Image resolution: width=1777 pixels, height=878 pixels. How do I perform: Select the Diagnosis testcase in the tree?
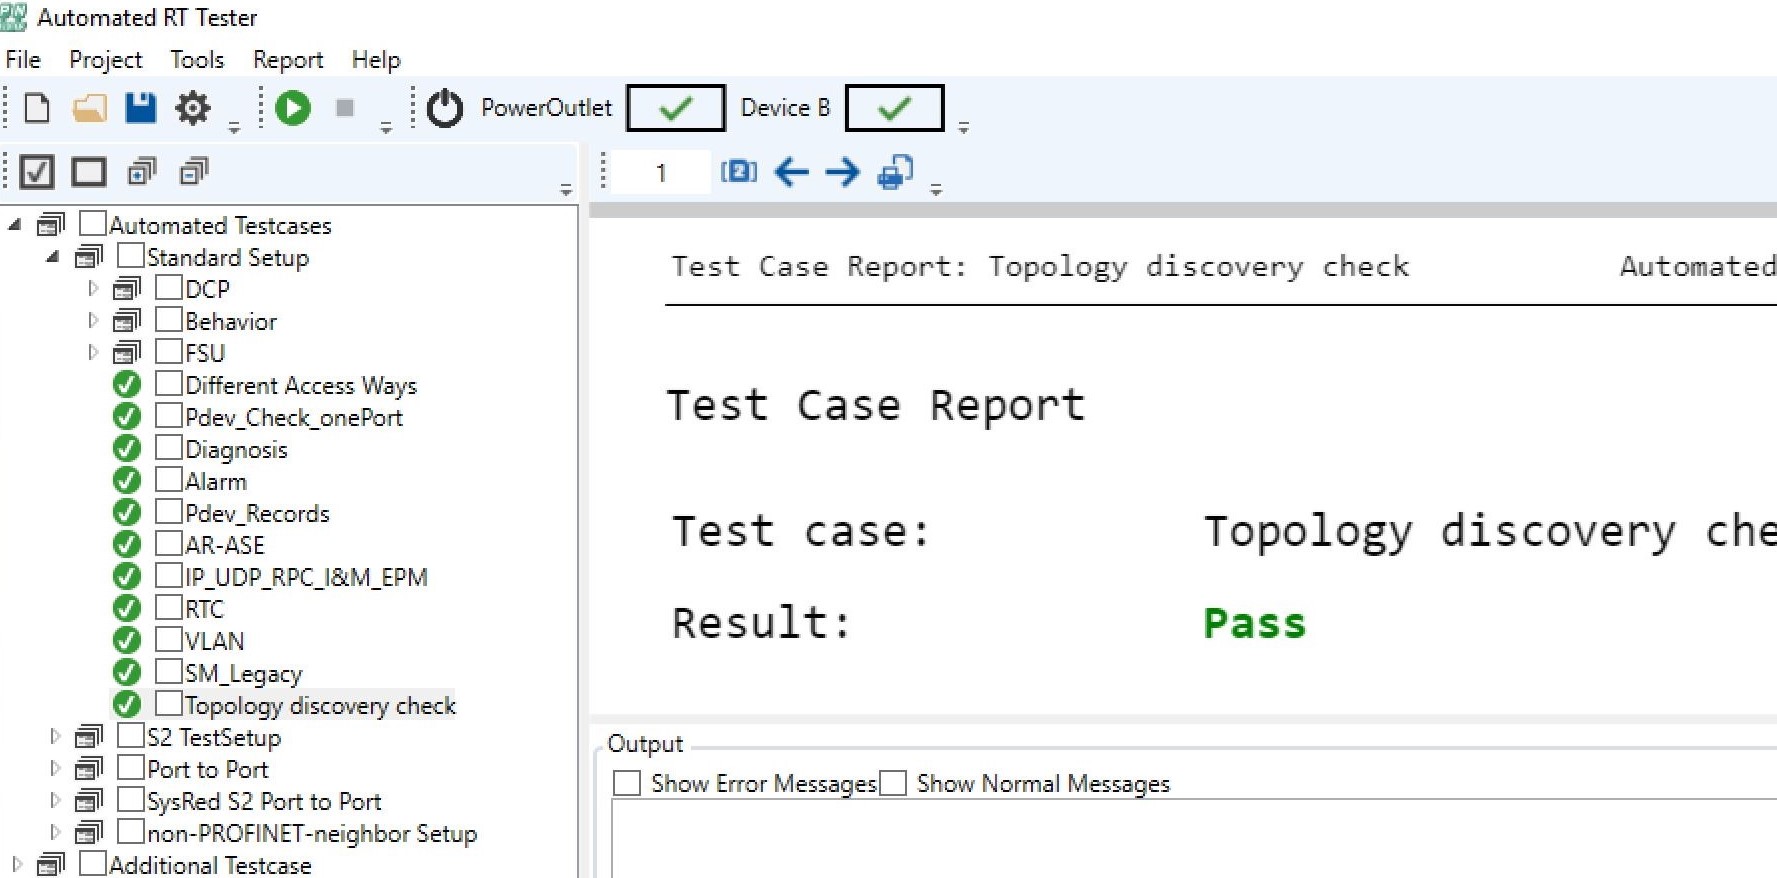coord(236,450)
